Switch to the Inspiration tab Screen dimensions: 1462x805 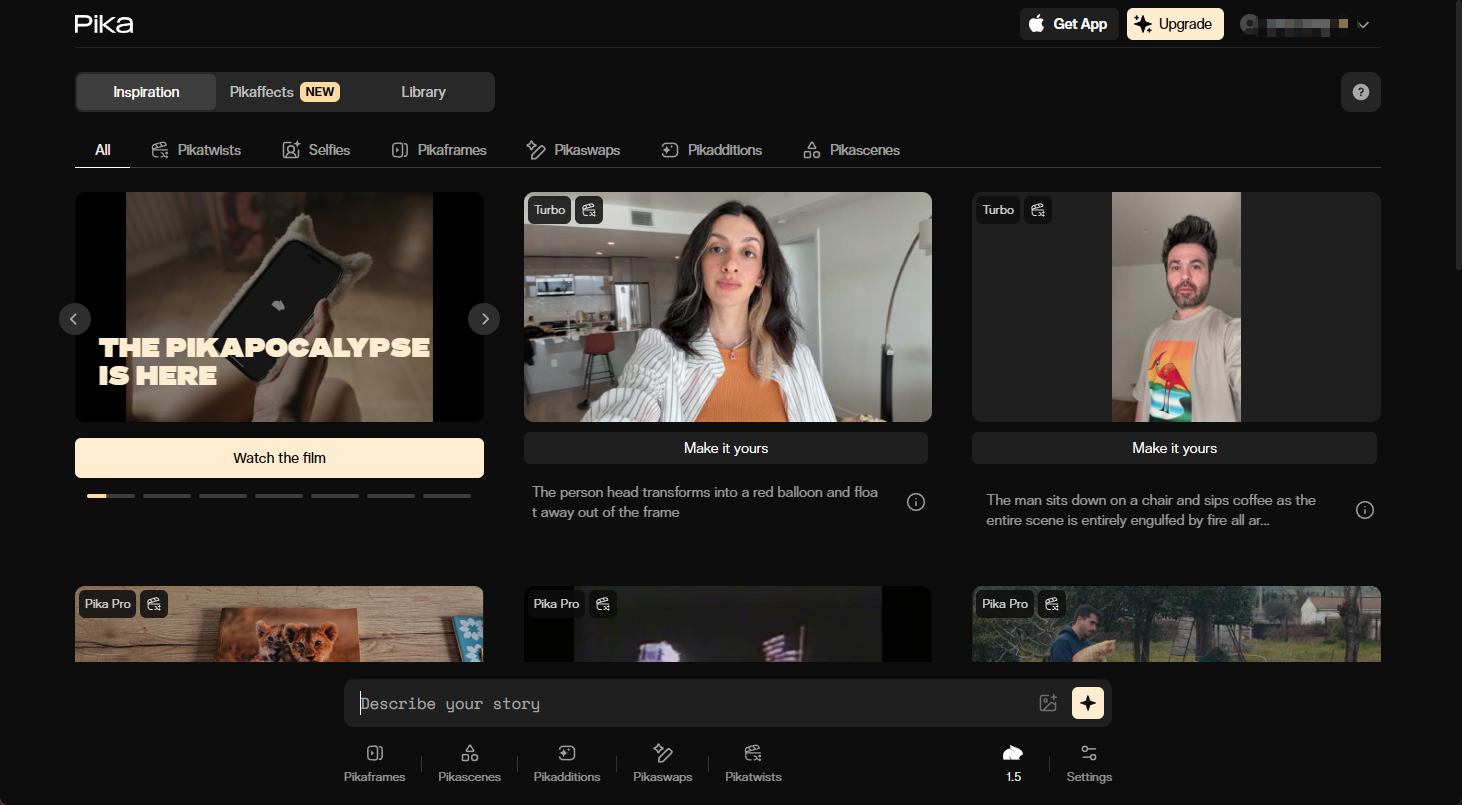[146, 92]
